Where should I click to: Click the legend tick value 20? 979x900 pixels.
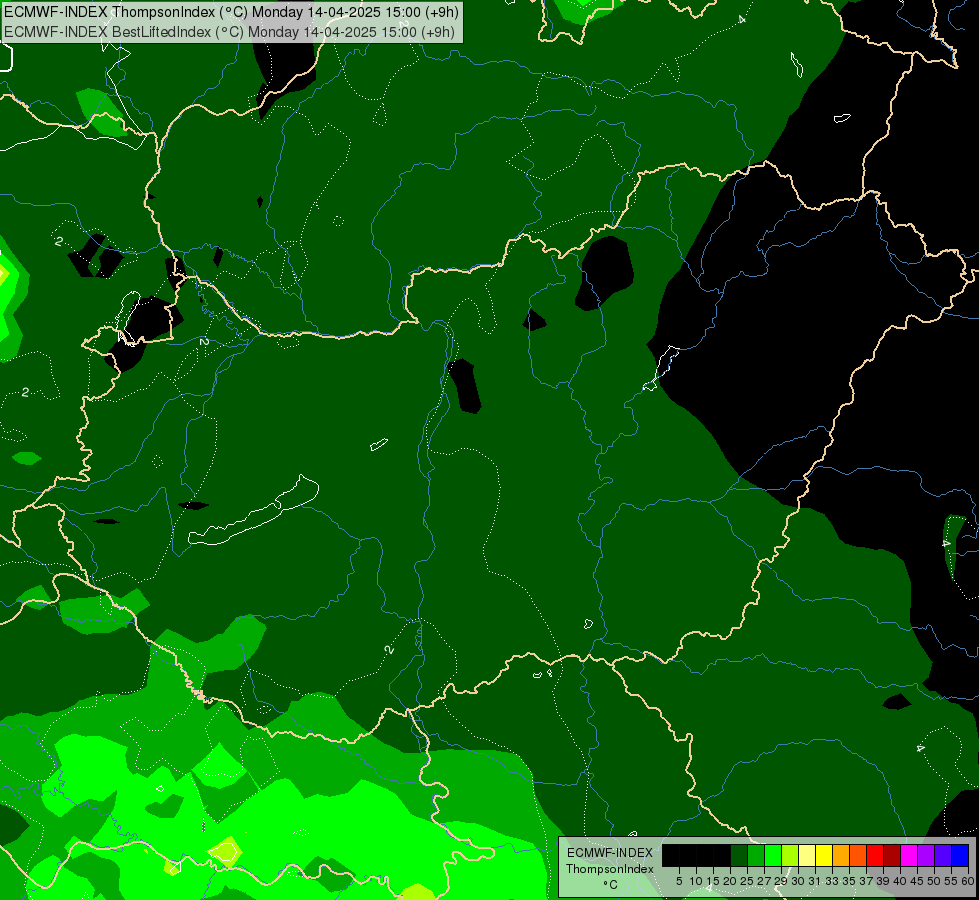click(731, 881)
